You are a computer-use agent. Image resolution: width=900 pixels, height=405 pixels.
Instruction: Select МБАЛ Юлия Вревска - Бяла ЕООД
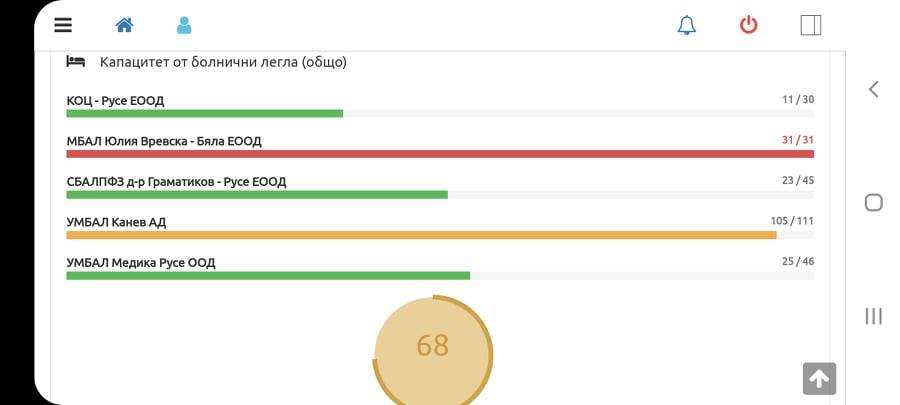tap(164, 141)
